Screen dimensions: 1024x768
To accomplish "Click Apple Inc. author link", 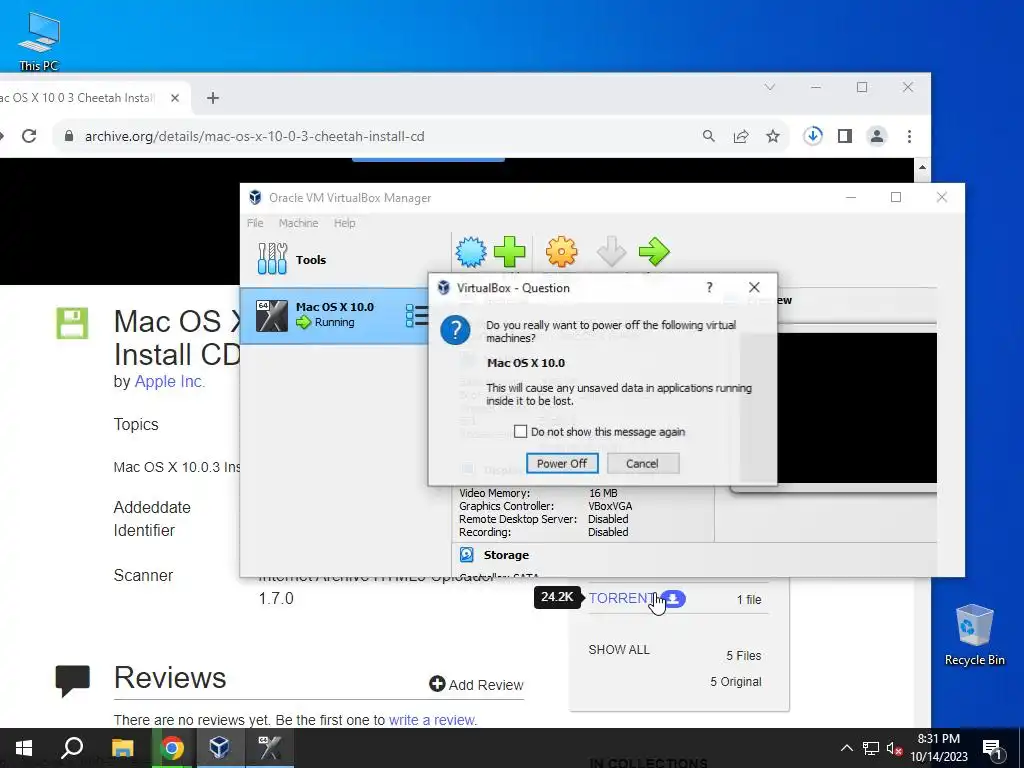I will coord(170,381).
